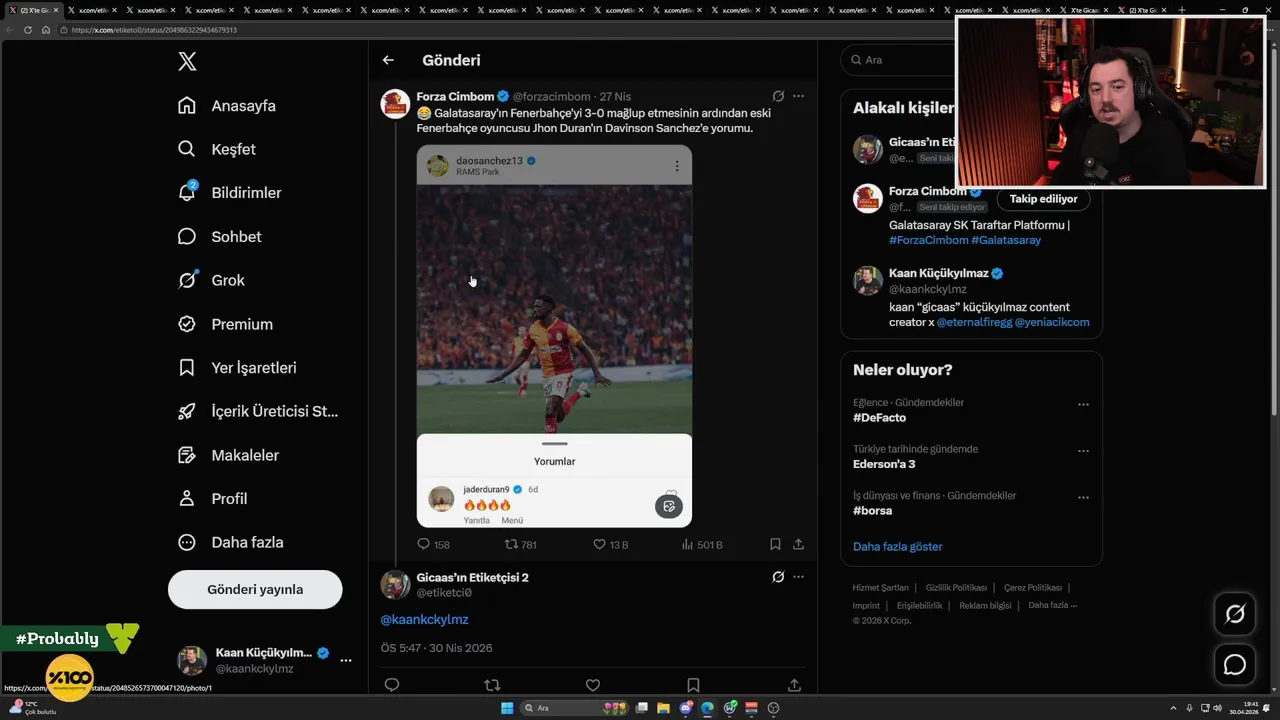The image size is (1280, 720).
Task: Click timestamp ÖS 5:47 · 30 Nis 2026
Action: pyautogui.click(x=436, y=648)
